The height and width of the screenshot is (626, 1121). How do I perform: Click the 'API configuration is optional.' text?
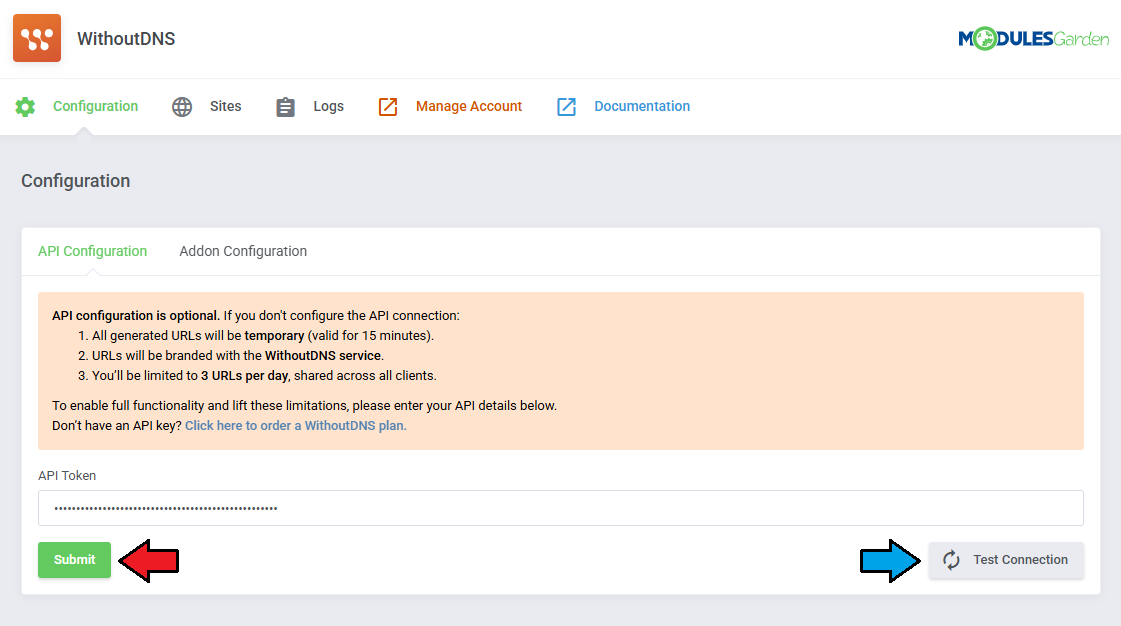click(x=136, y=315)
